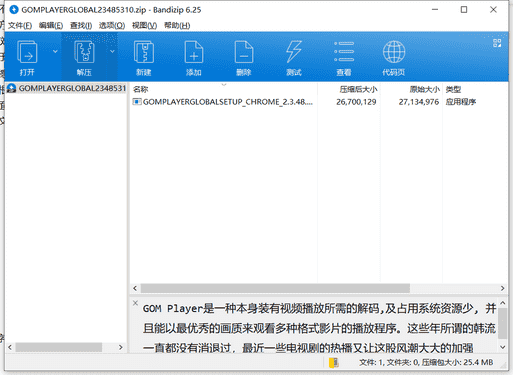This screenshot has width=513, height=375.
Task: Click the 删除 (Delete) icon
Action: [x=244, y=52]
